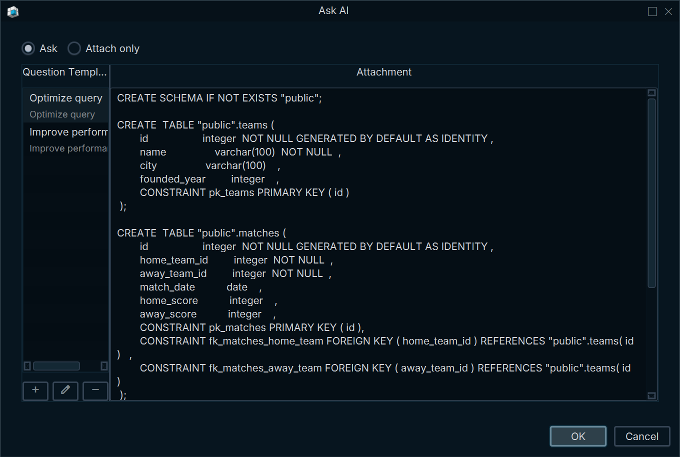Select the Attach only radio button

(74, 48)
